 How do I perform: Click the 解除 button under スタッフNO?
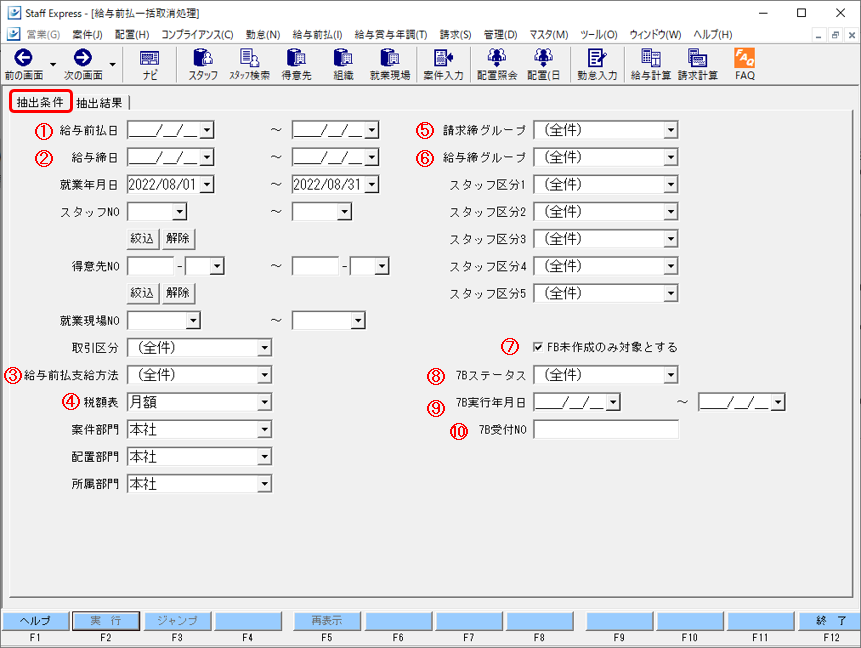[x=178, y=238]
